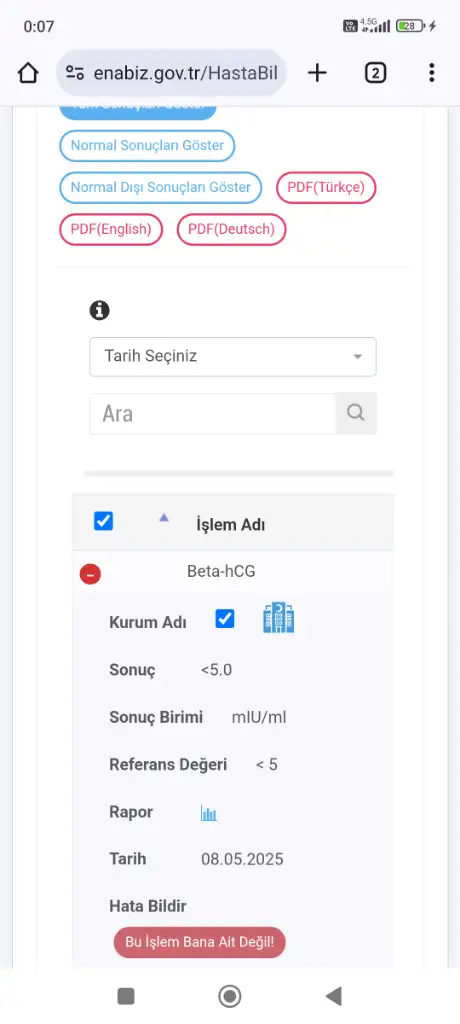Toggle the Kurum Adı checkbox

click(x=225, y=618)
